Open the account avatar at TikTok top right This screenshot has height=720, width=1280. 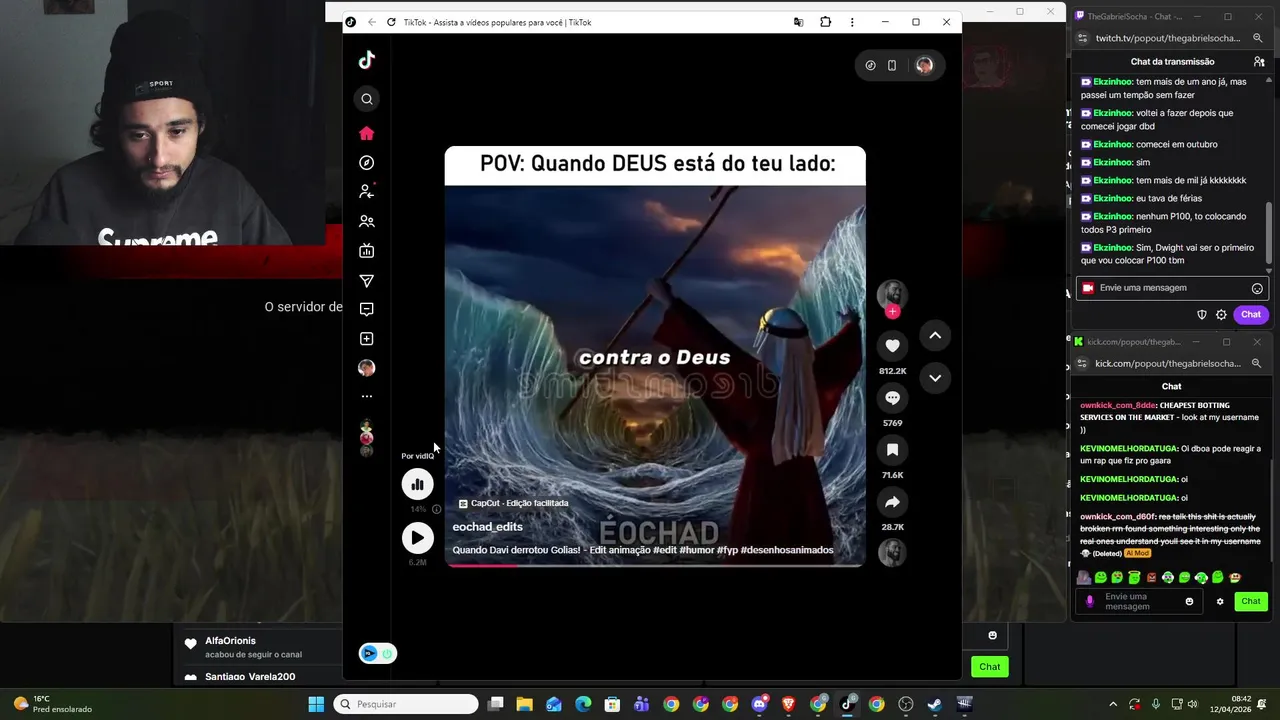pyautogui.click(x=924, y=65)
